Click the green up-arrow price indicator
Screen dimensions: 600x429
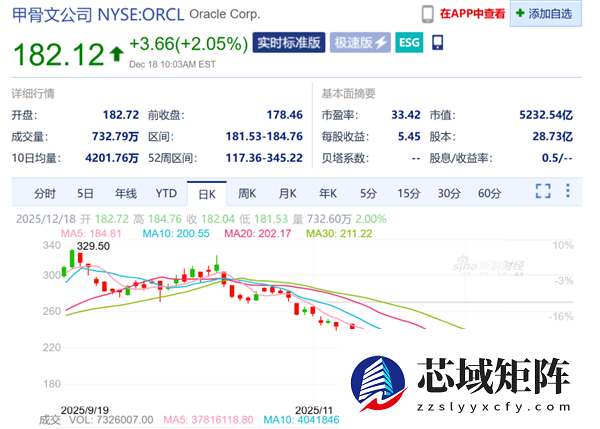point(116,48)
